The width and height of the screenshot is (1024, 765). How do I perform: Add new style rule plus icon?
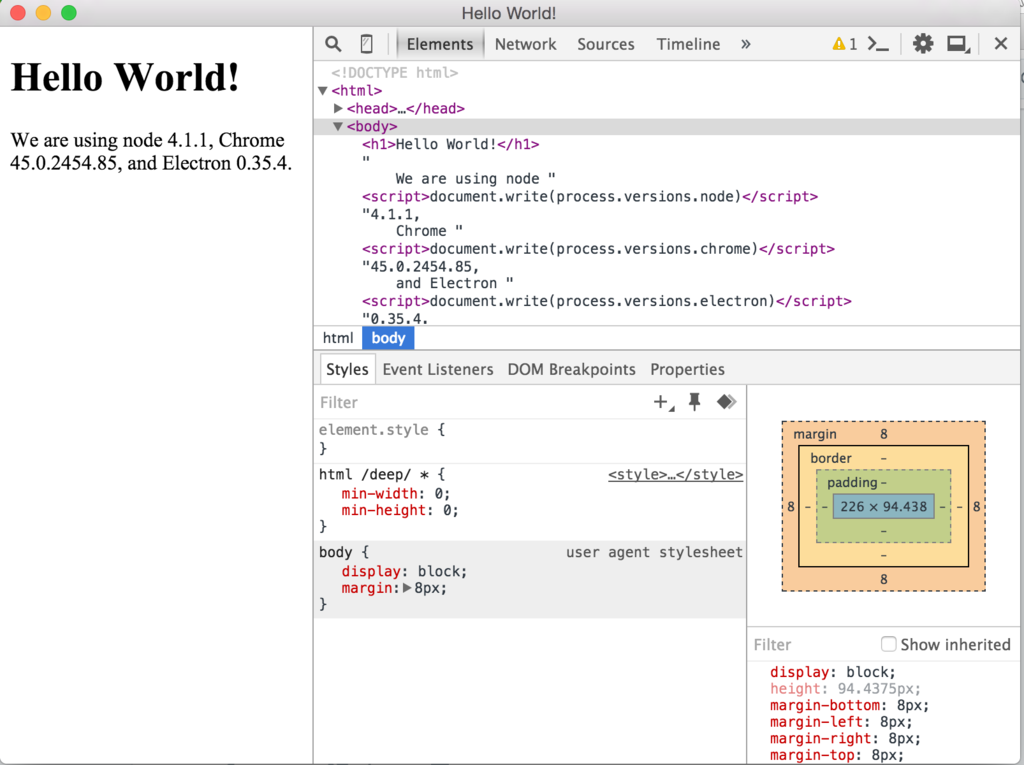664,402
